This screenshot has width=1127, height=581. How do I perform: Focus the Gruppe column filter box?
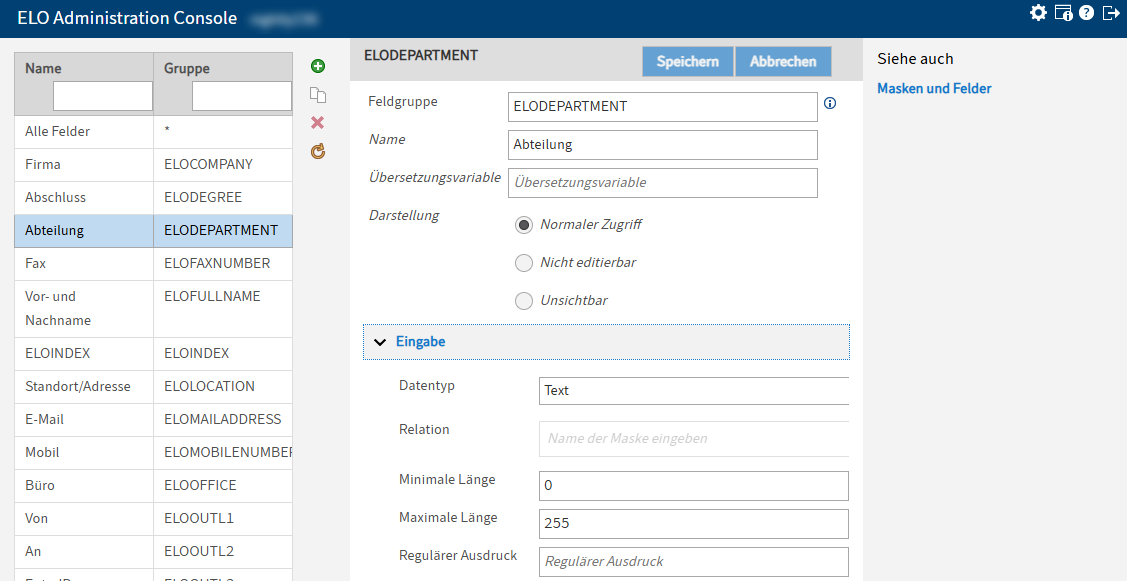pyautogui.click(x=242, y=96)
